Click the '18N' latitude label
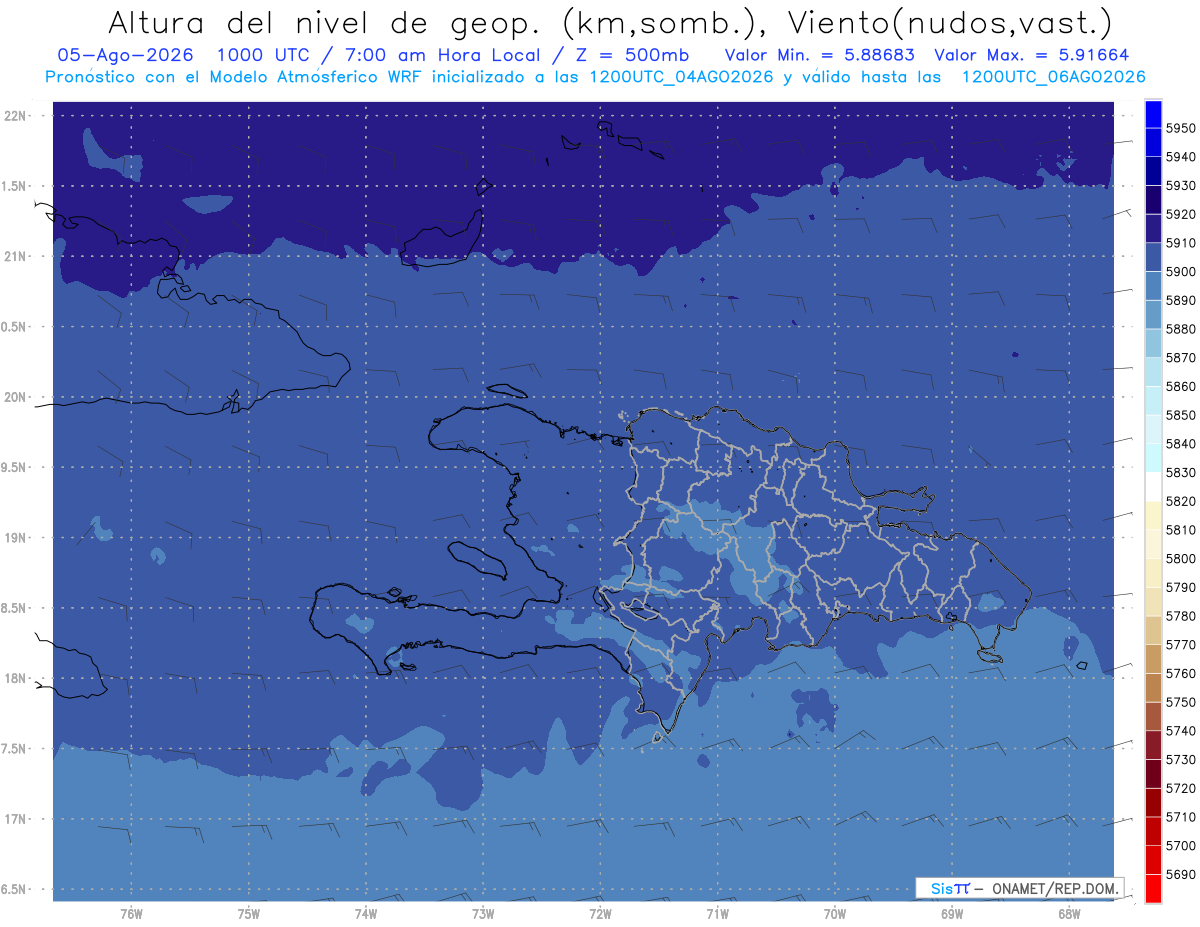This screenshot has height=927, width=1200. (x=17, y=678)
